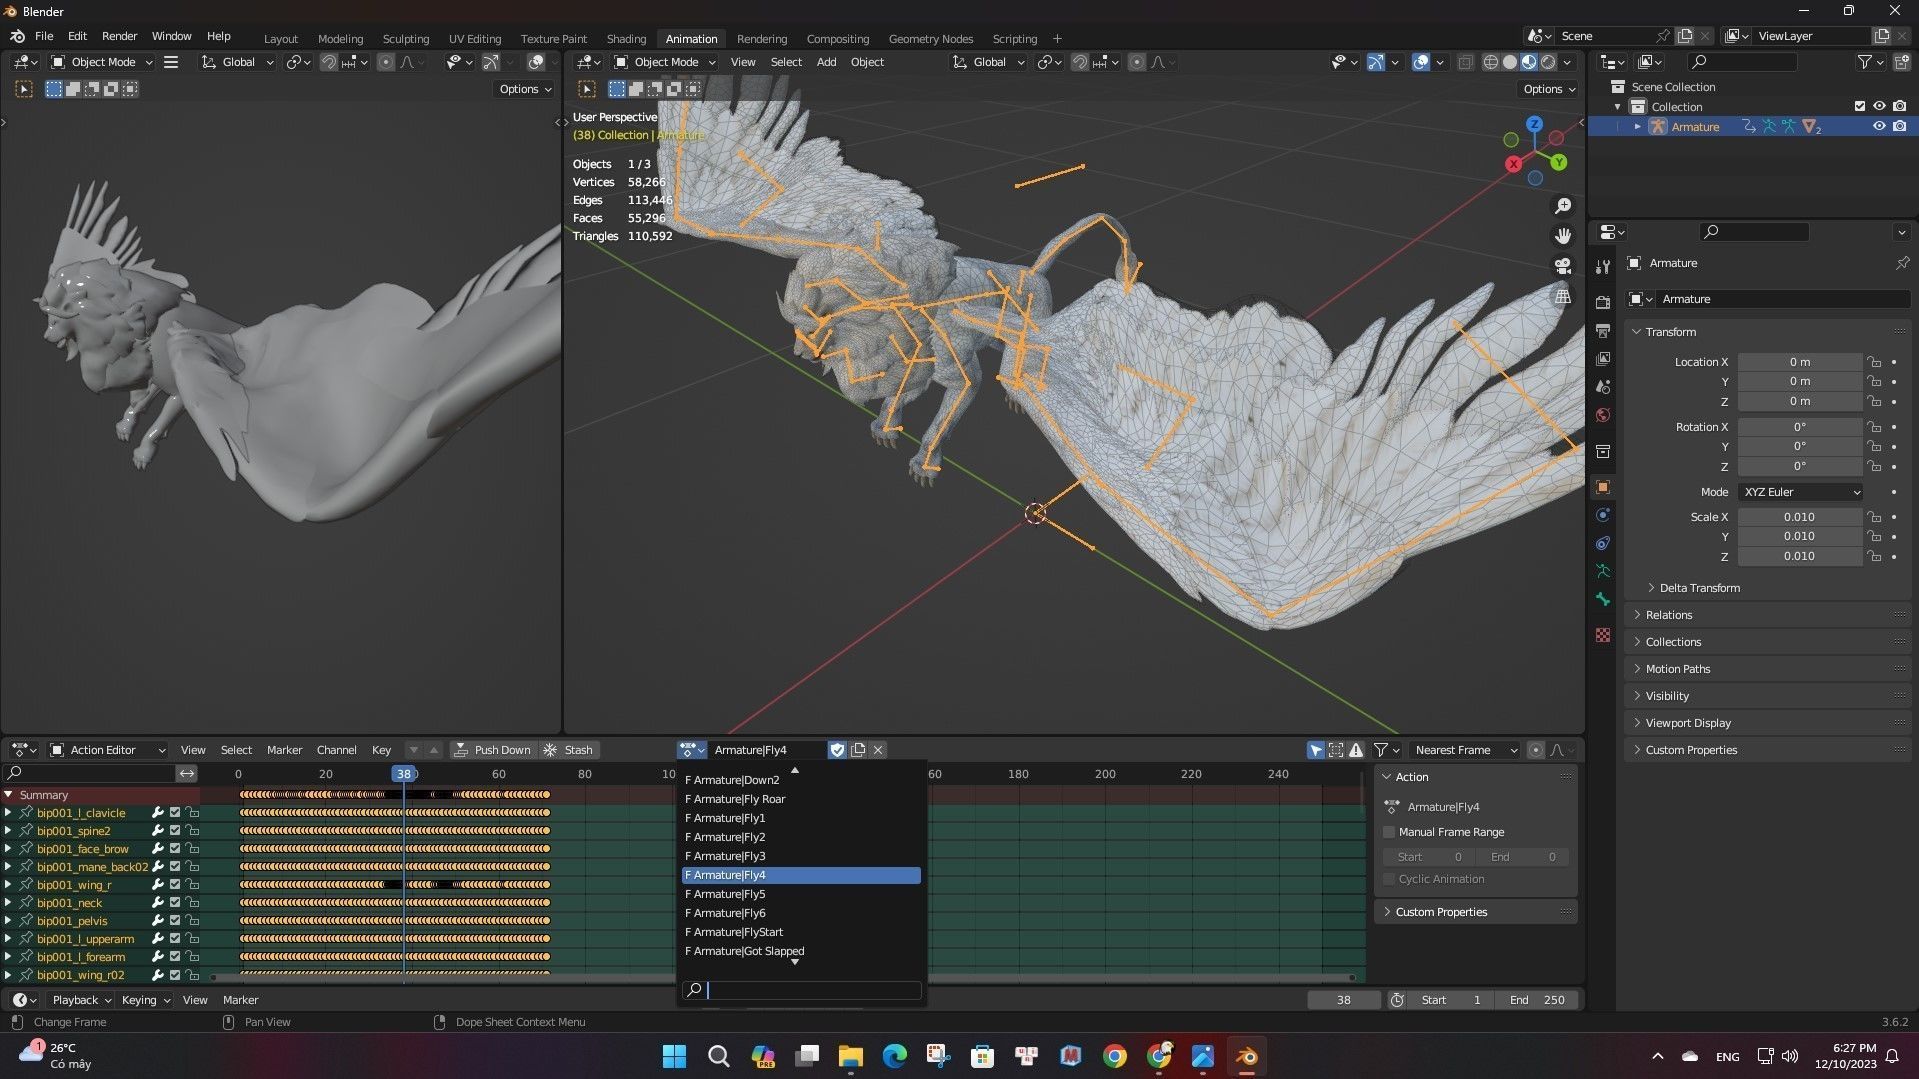
Task: Toggle Armature visibility eye in outliner
Action: [x=1879, y=126]
